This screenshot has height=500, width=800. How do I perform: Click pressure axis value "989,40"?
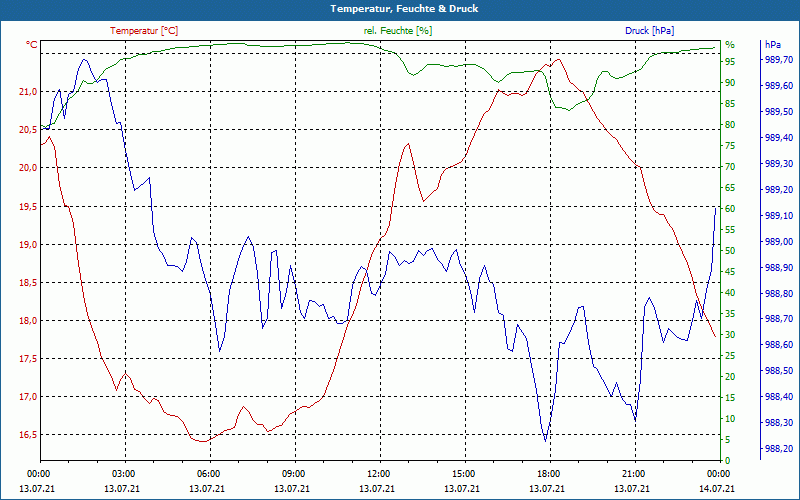[779, 138]
